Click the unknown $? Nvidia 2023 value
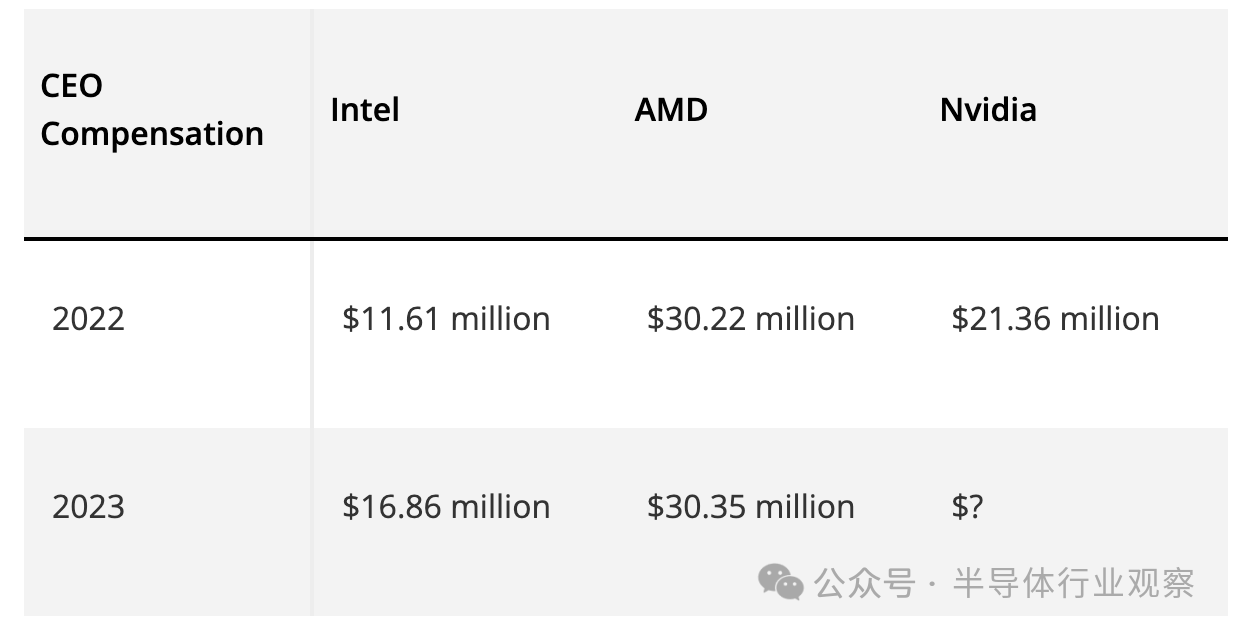 (967, 507)
